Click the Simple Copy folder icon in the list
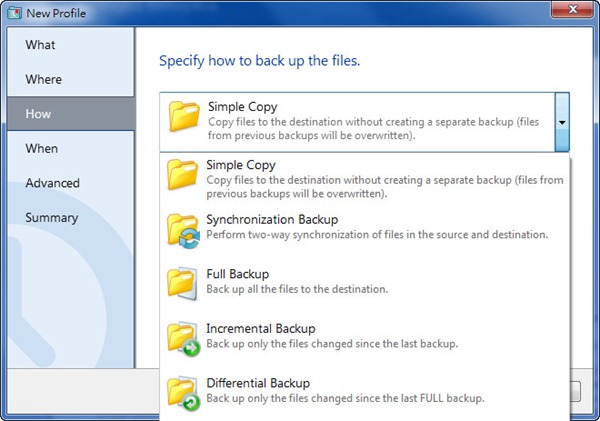Image resolution: width=600 pixels, height=421 pixels. click(x=185, y=176)
